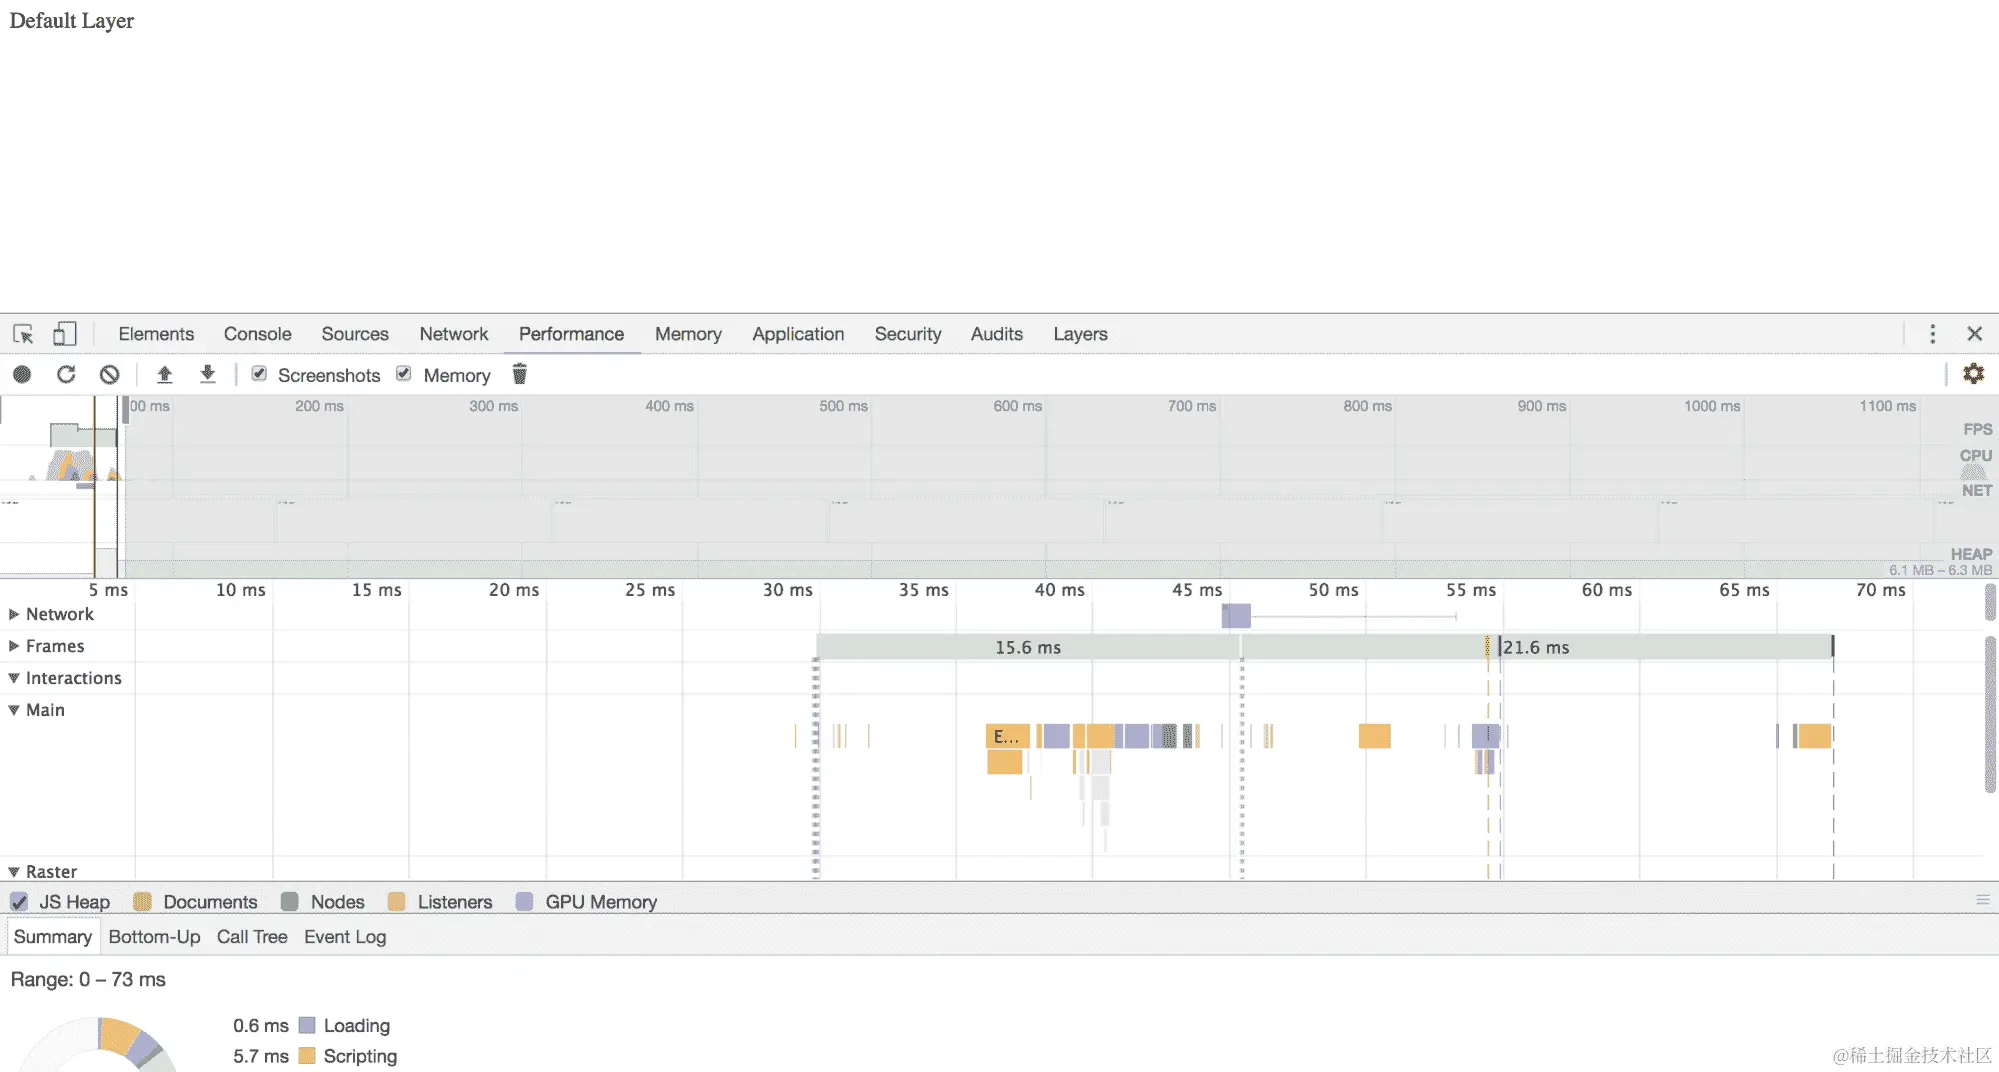
Task: Click the FPS overview label
Action: [1977, 429]
